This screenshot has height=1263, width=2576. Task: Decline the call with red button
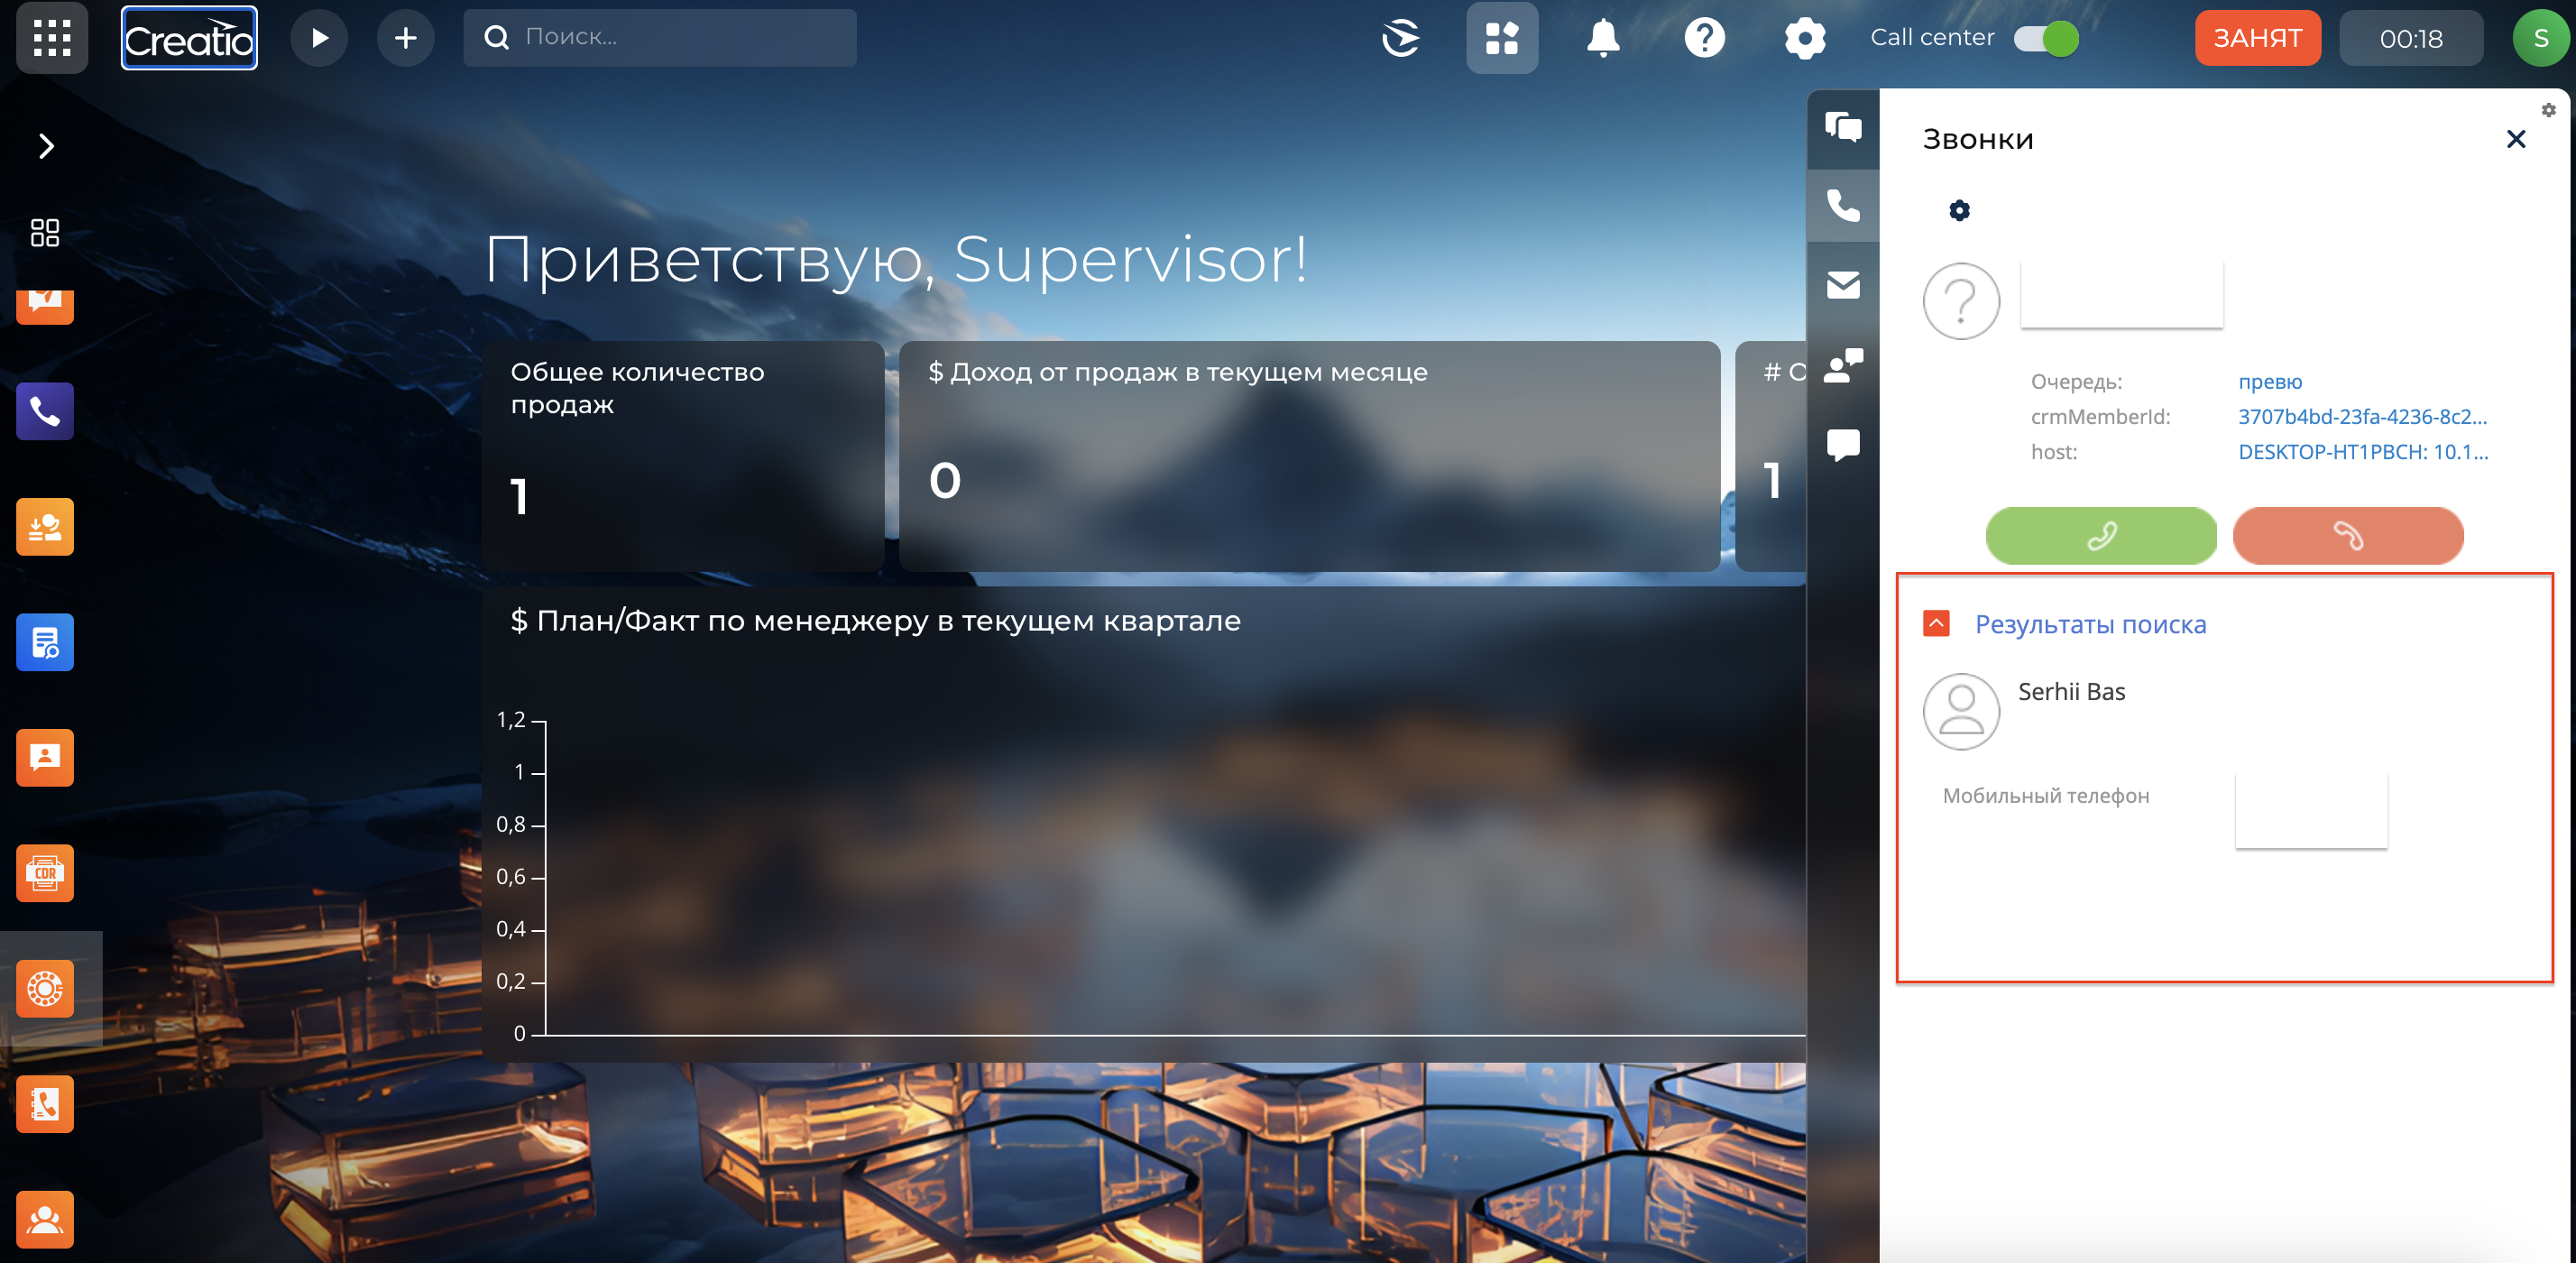tap(2347, 536)
